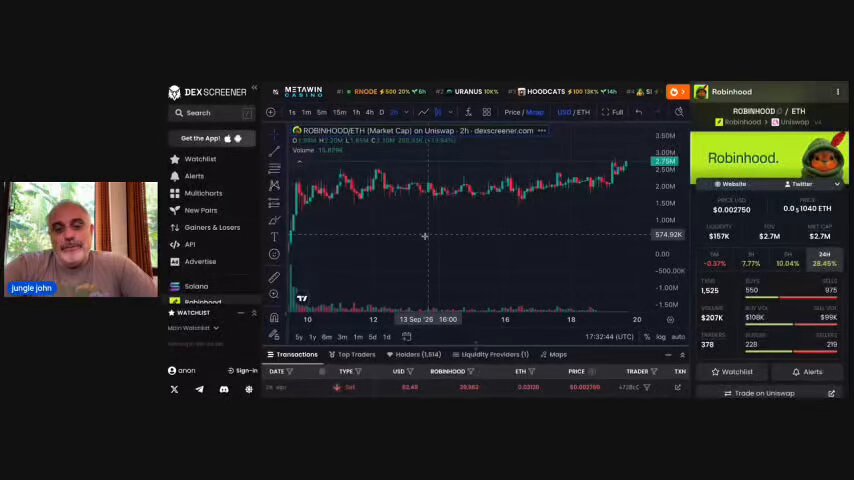
Task: Open the Maps tab
Action: [553, 355]
